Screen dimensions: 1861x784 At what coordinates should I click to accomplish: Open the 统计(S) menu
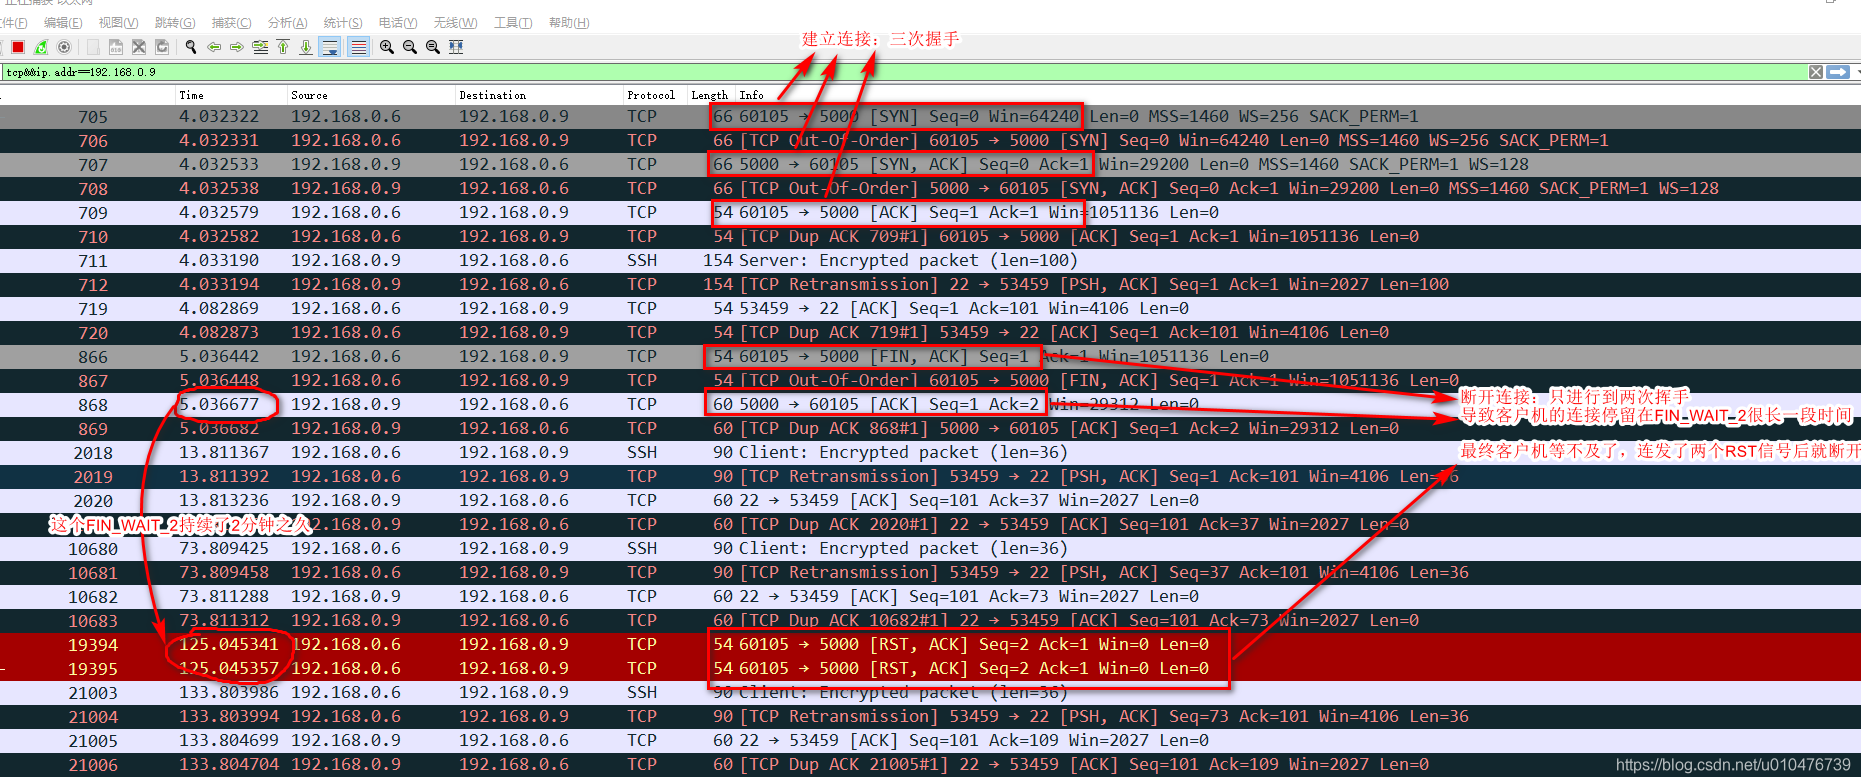coord(343,23)
